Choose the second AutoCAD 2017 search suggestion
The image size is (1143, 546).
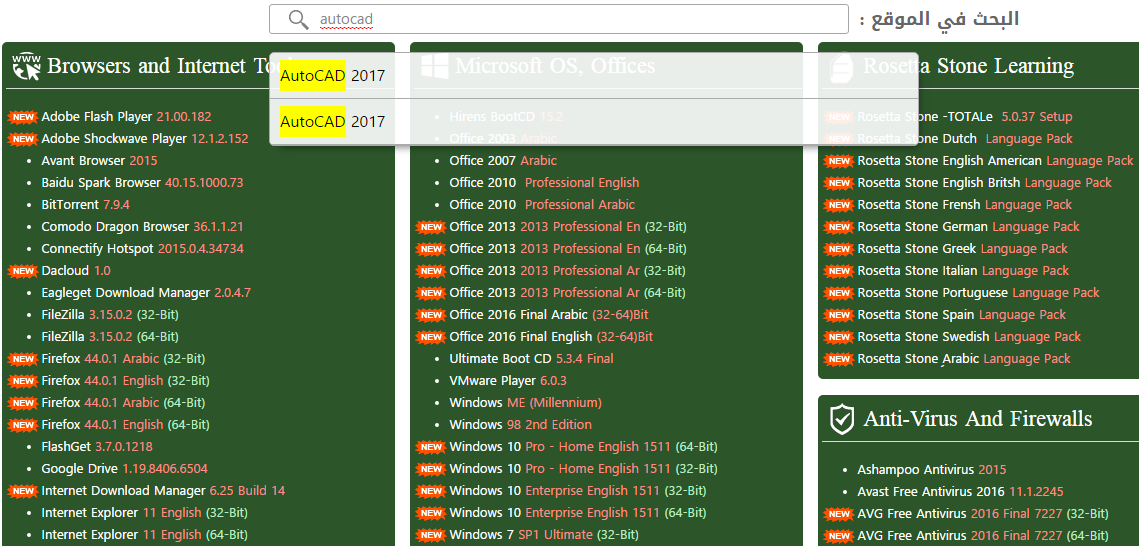pos(593,122)
